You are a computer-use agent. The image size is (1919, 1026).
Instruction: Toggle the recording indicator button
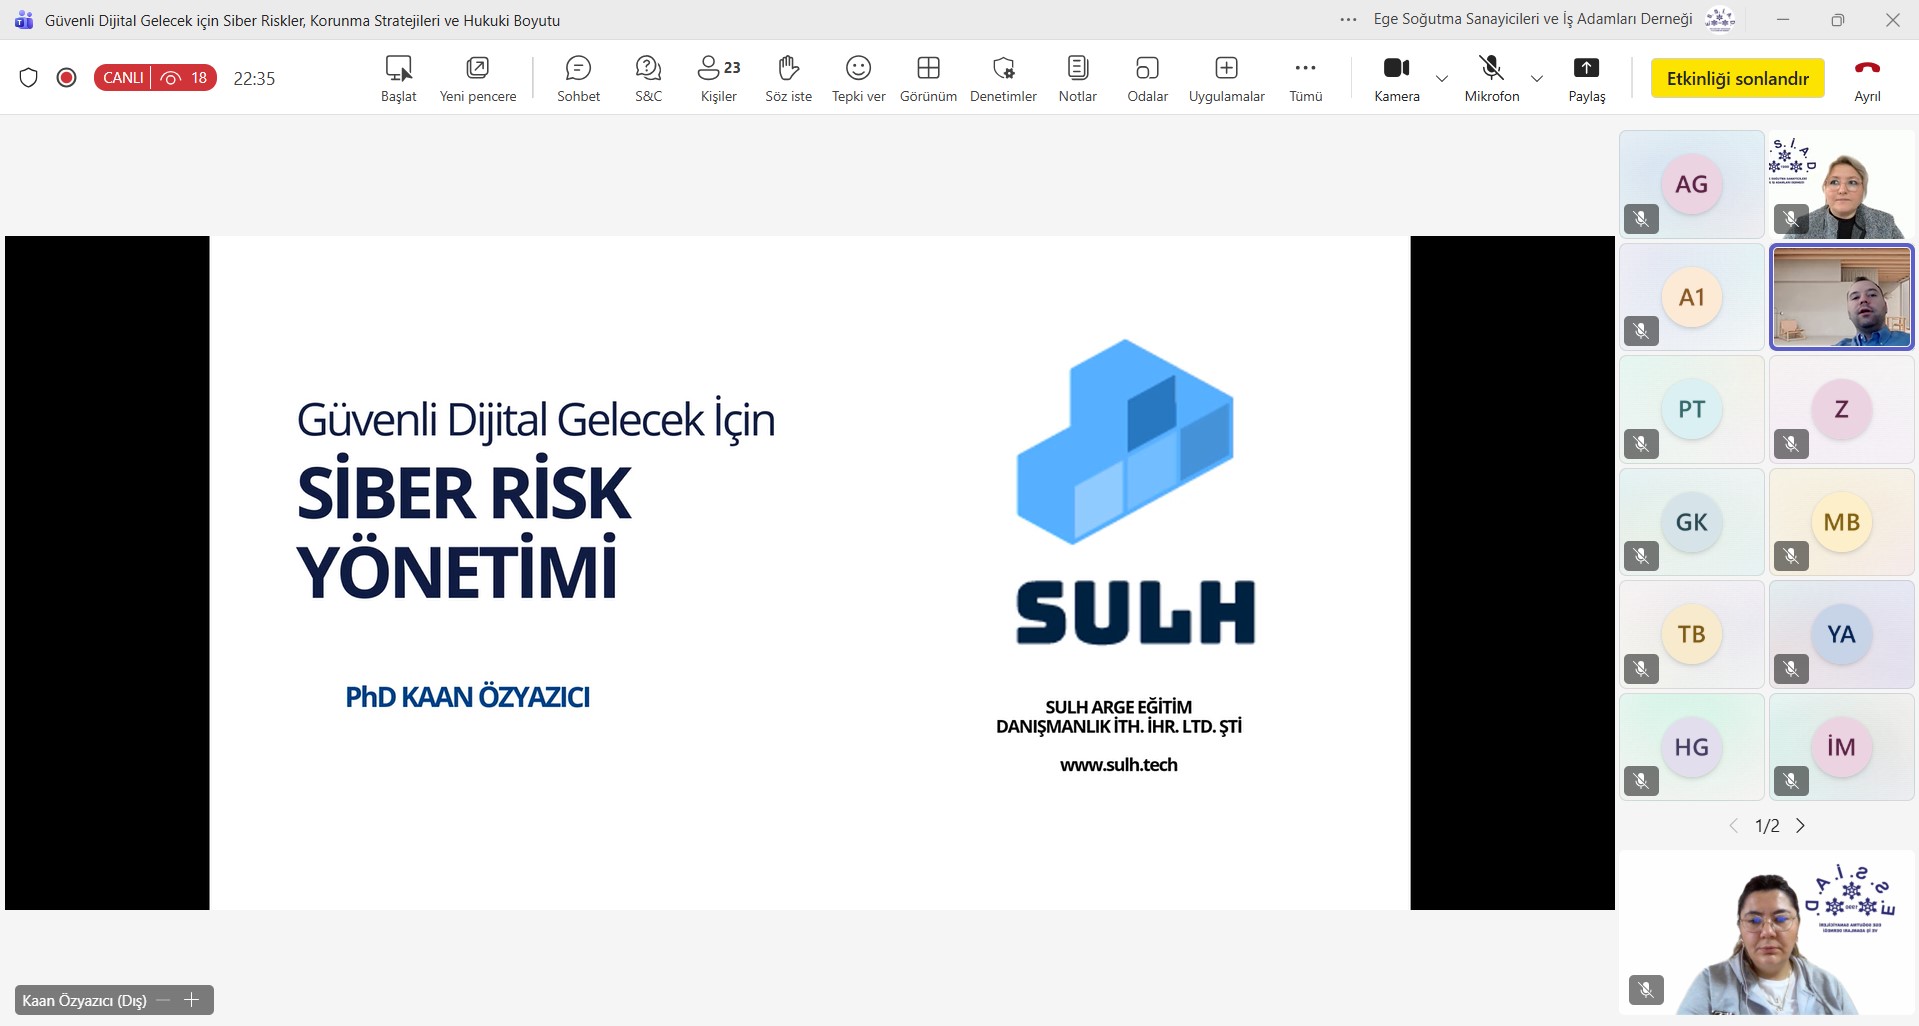click(67, 78)
